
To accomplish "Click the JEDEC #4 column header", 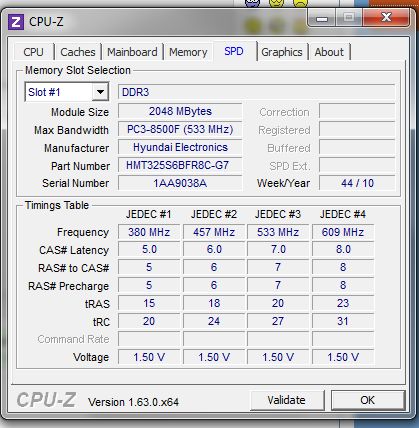I will (x=343, y=214).
